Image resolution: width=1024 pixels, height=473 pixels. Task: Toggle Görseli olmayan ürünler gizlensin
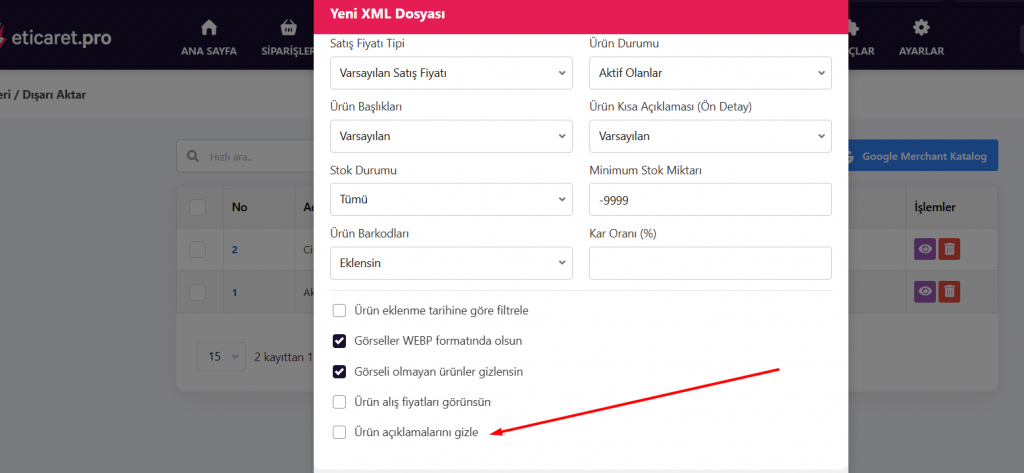tap(340, 371)
